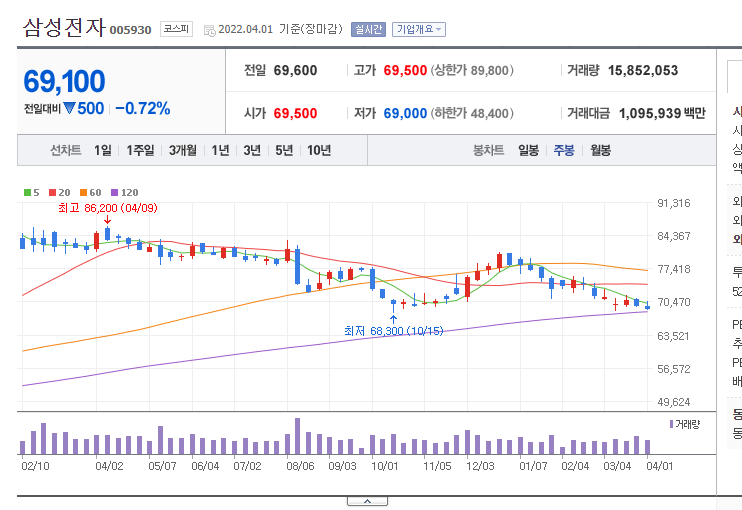742x510 pixels.
Task: Click the 01/07 date axis label
Action: tap(533, 466)
